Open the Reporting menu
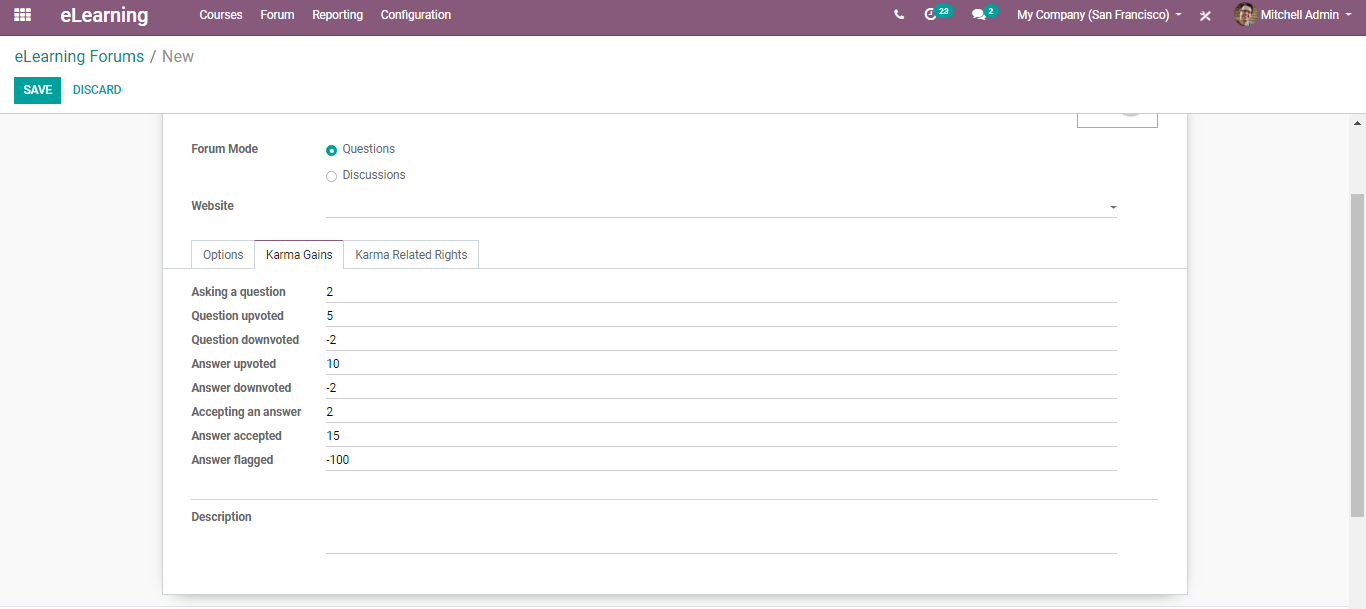 click(x=337, y=15)
